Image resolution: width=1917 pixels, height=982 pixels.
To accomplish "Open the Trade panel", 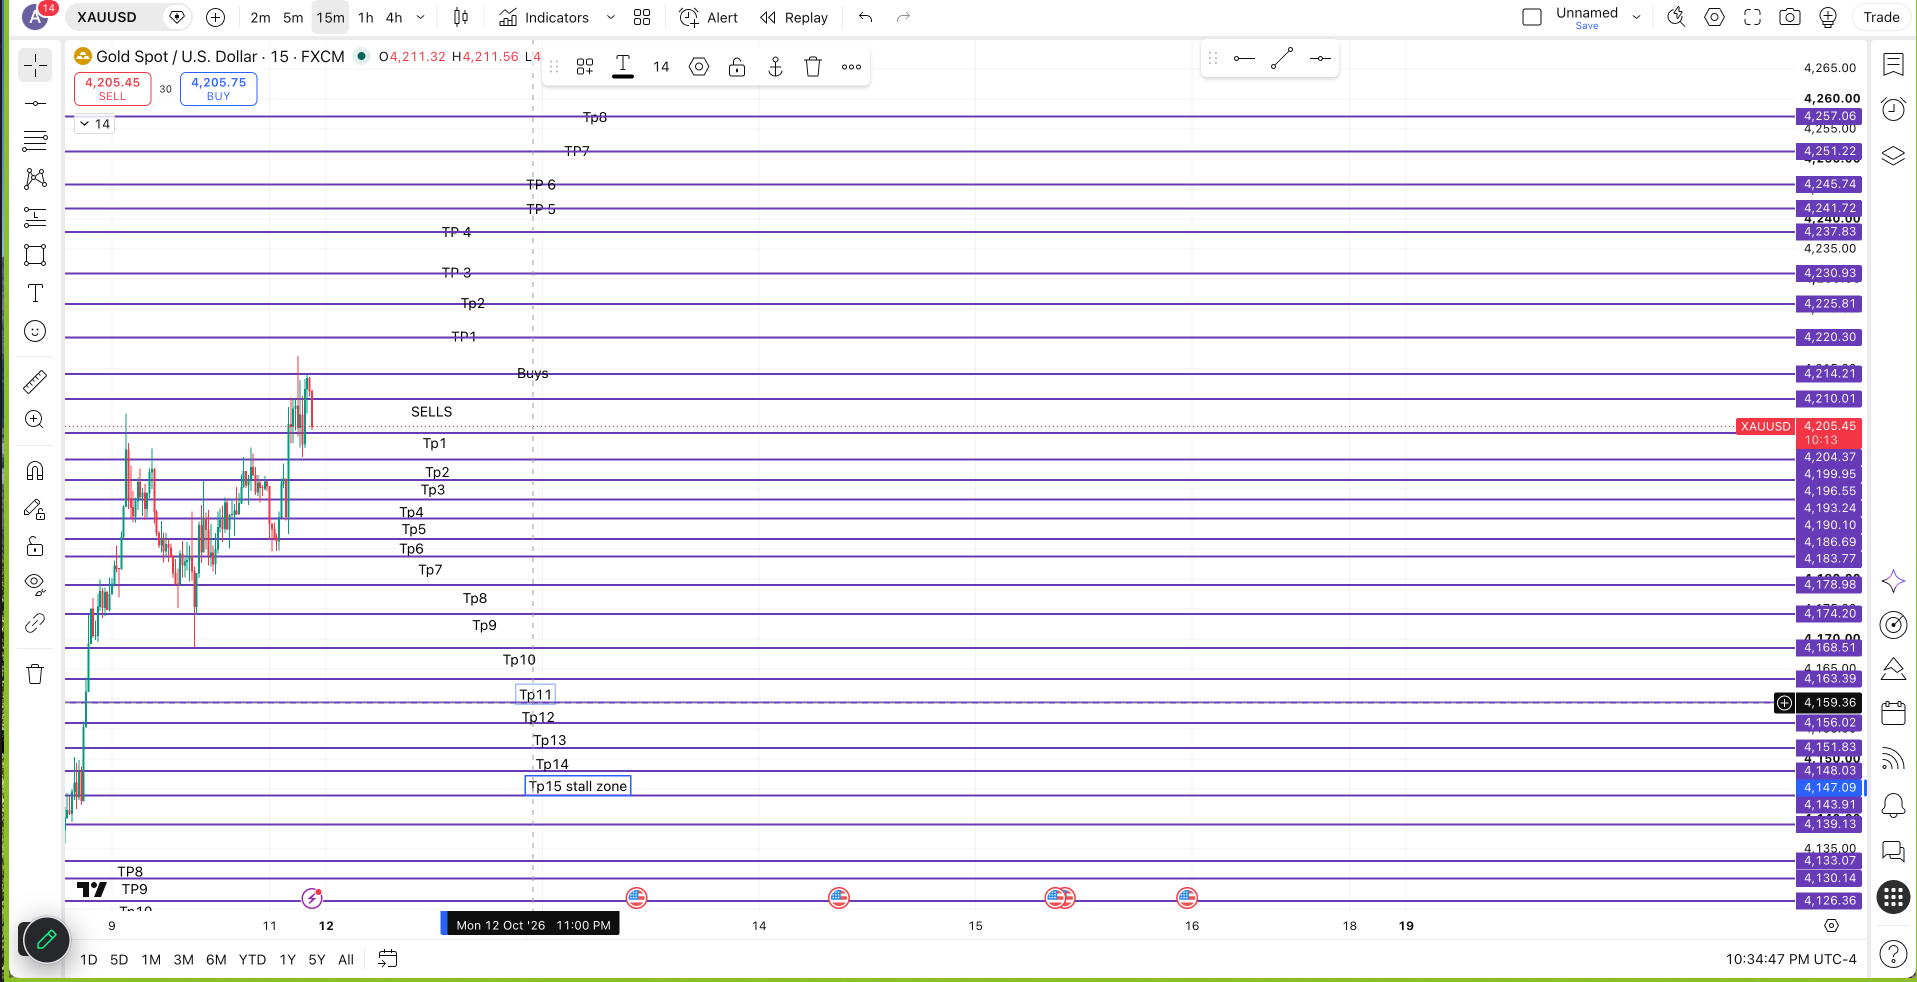I will (1881, 17).
